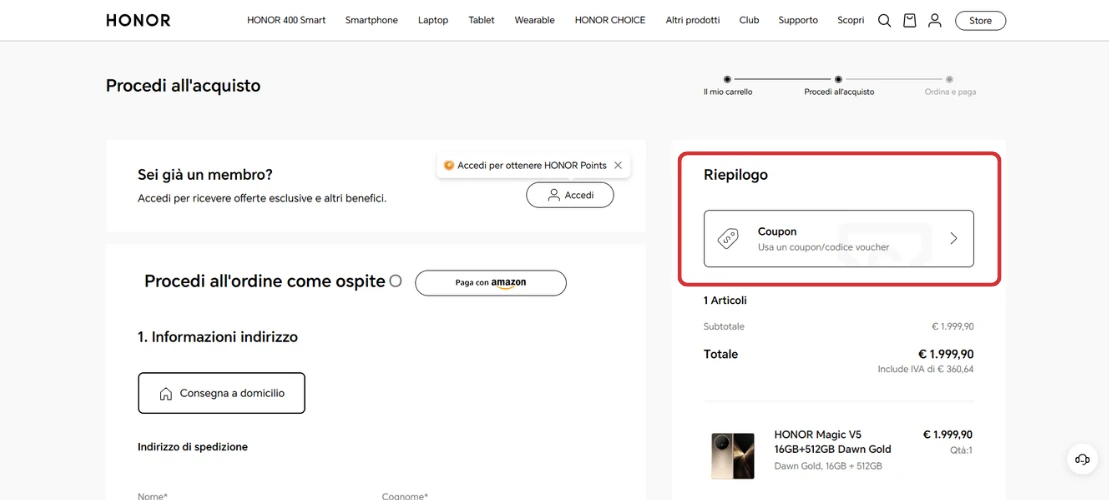The height and width of the screenshot is (500, 1109).
Task: Click the Accedi login button
Action: coord(570,195)
